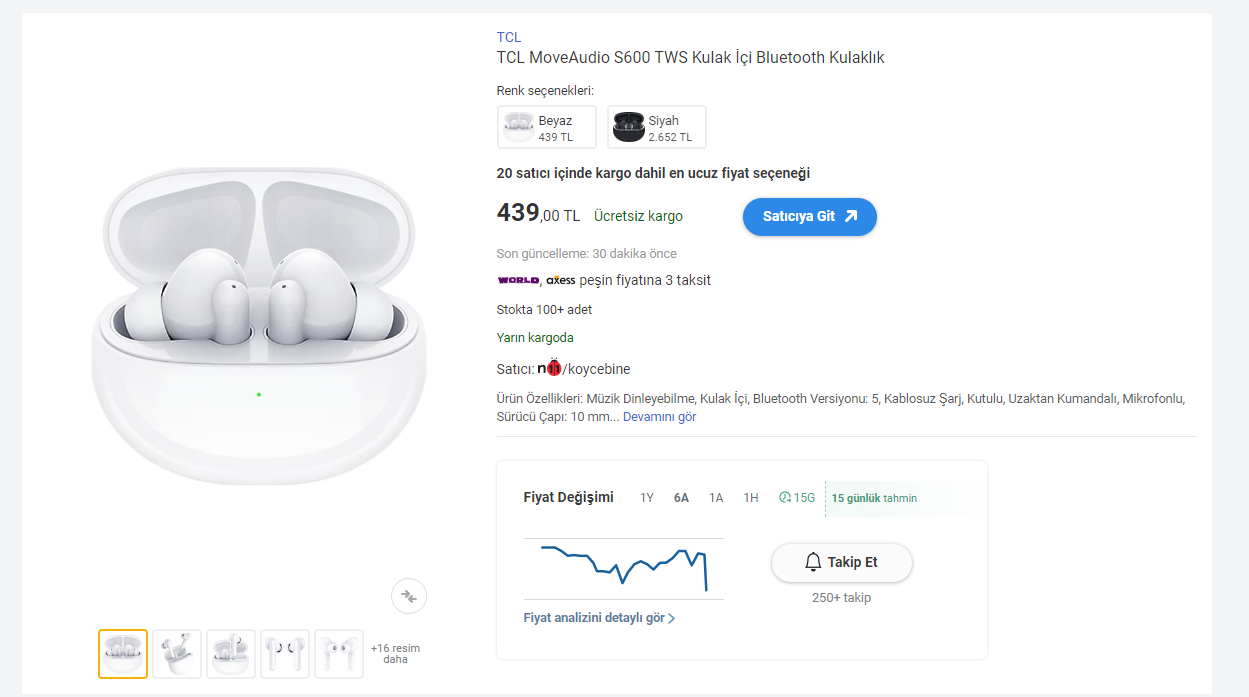Click the World card logo
Viewport: 1249px width, 697px height.
[x=518, y=280]
